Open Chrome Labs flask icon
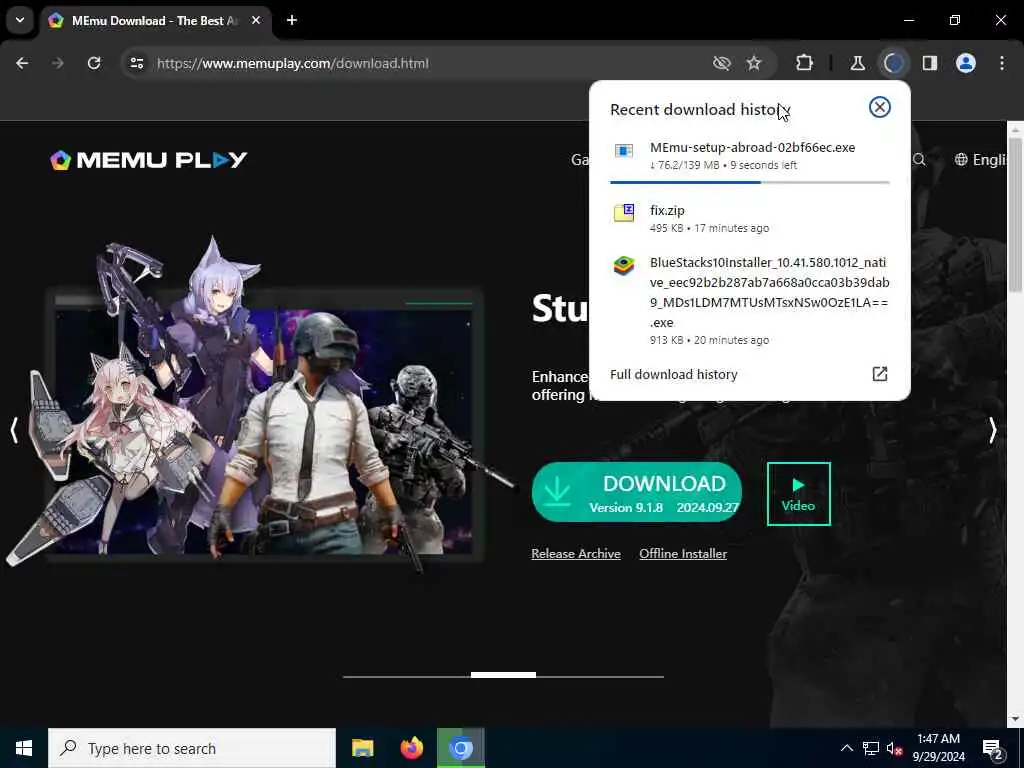This screenshot has width=1024, height=768. pyautogui.click(x=857, y=63)
